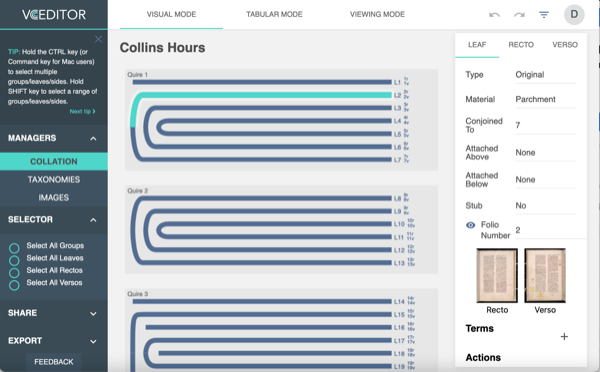The width and height of the screenshot is (600, 372).
Task: Expand the Export section
Action: coord(54,341)
